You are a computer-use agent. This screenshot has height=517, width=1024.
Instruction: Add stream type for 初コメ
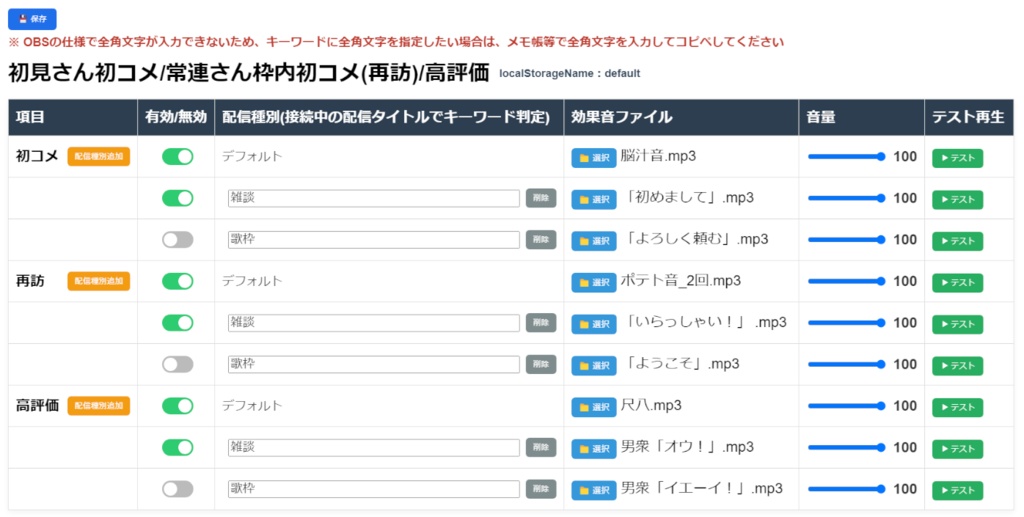click(x=99, y=157)
